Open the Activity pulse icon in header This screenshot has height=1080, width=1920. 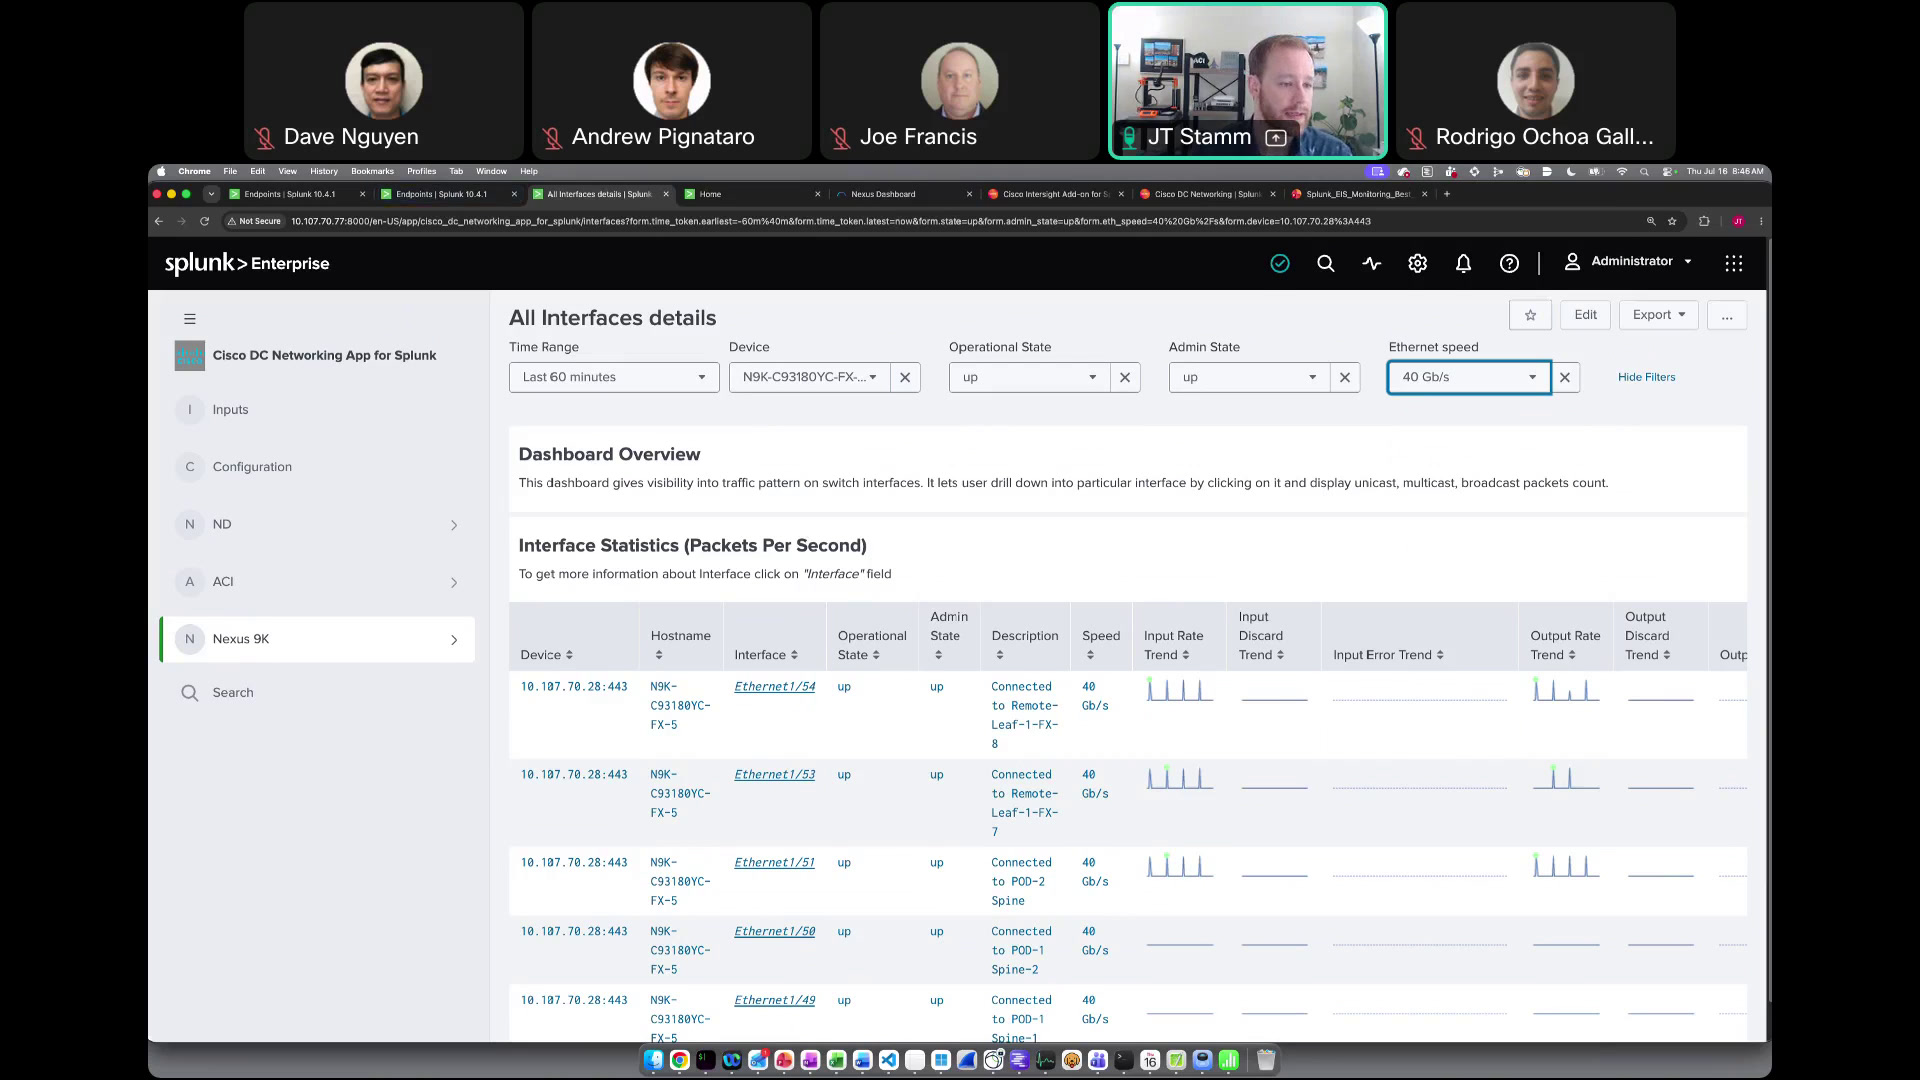(x=1372, y=264)
